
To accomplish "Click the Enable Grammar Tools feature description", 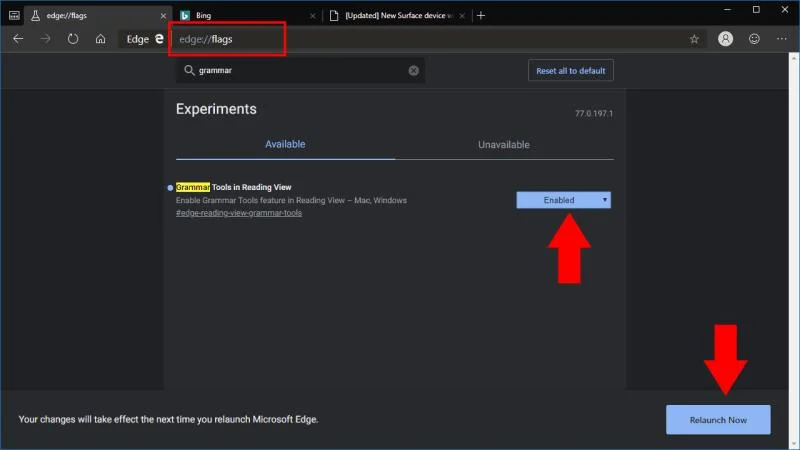I will 291,201.
